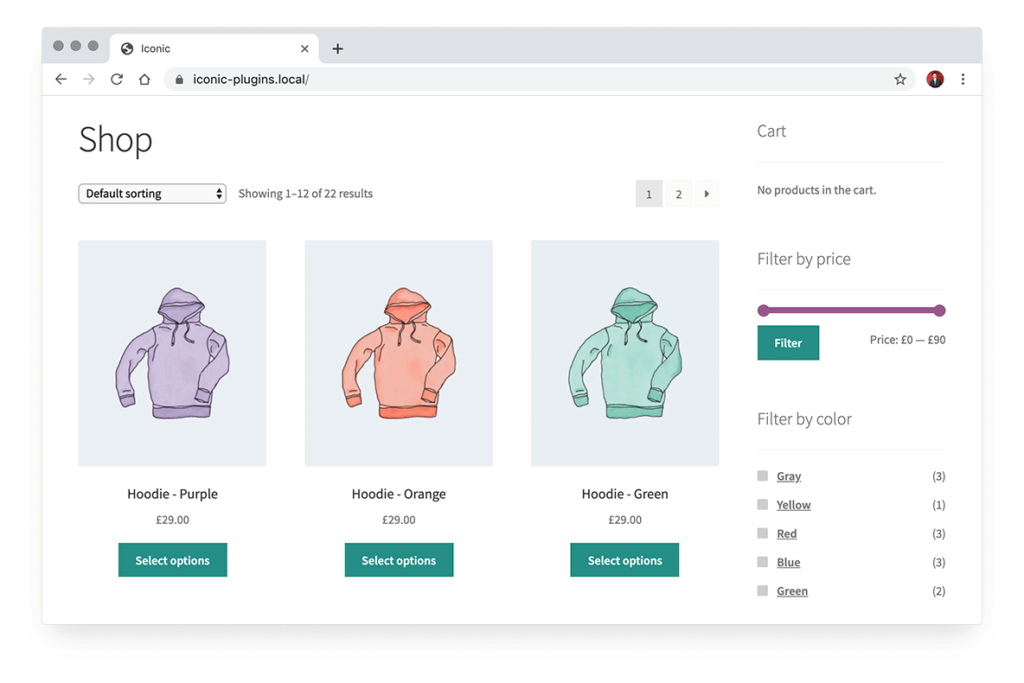Select options for Hoodie - Orange

[399, 560]
